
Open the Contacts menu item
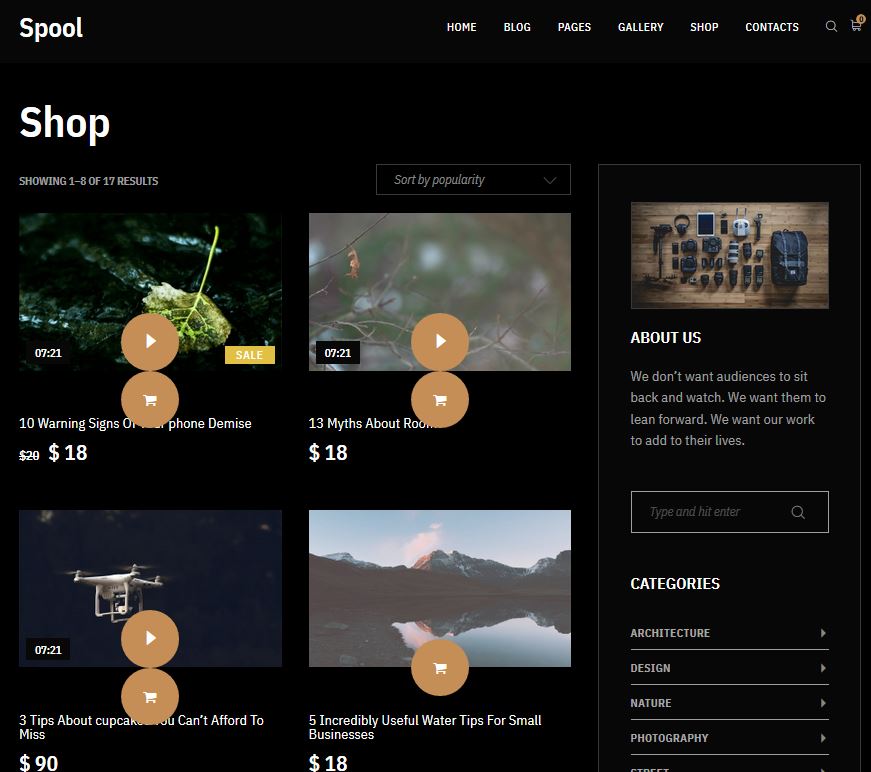pos(772,27)
